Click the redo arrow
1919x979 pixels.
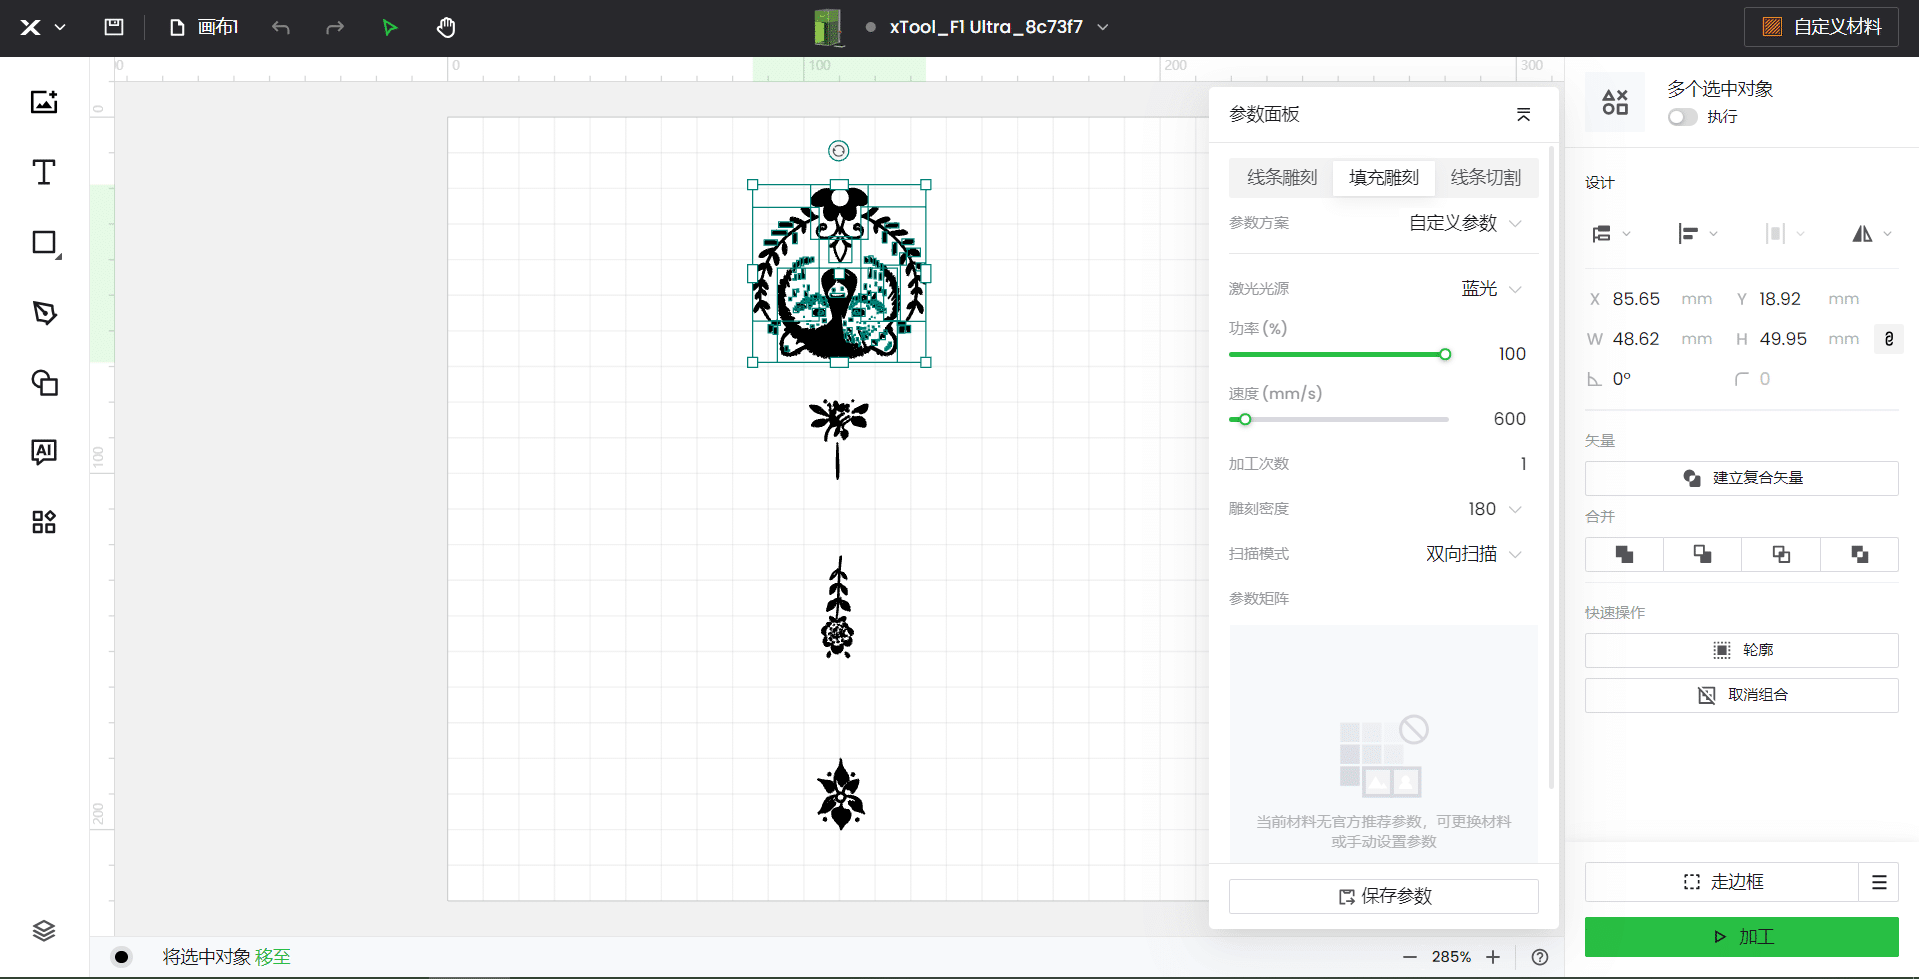point(335,28)
